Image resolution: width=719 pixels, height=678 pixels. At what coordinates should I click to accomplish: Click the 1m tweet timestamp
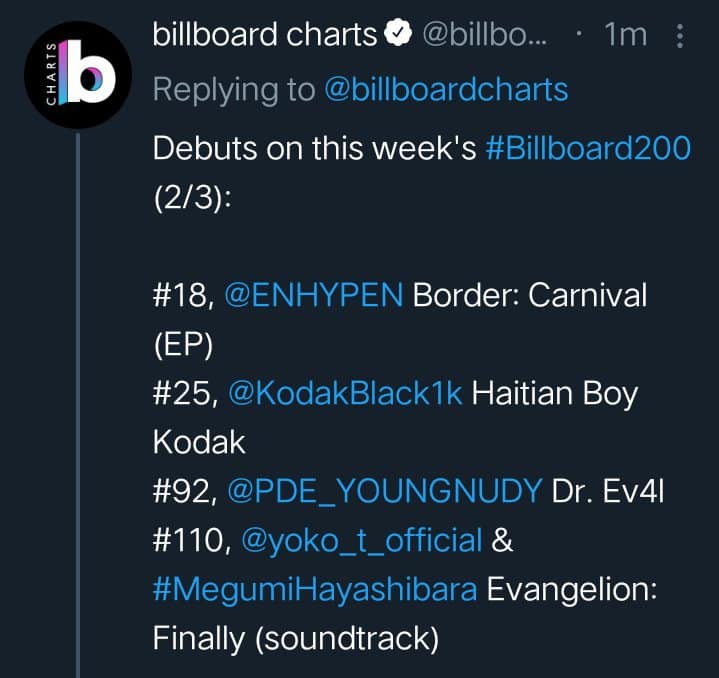tap(626, 36)
